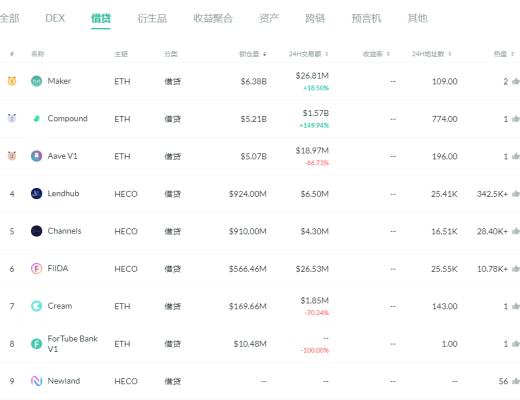The height and width of the screenshot is (400, 520).
Task: Click the FilDA project logo icon
Action: click(x=36, y=268)
